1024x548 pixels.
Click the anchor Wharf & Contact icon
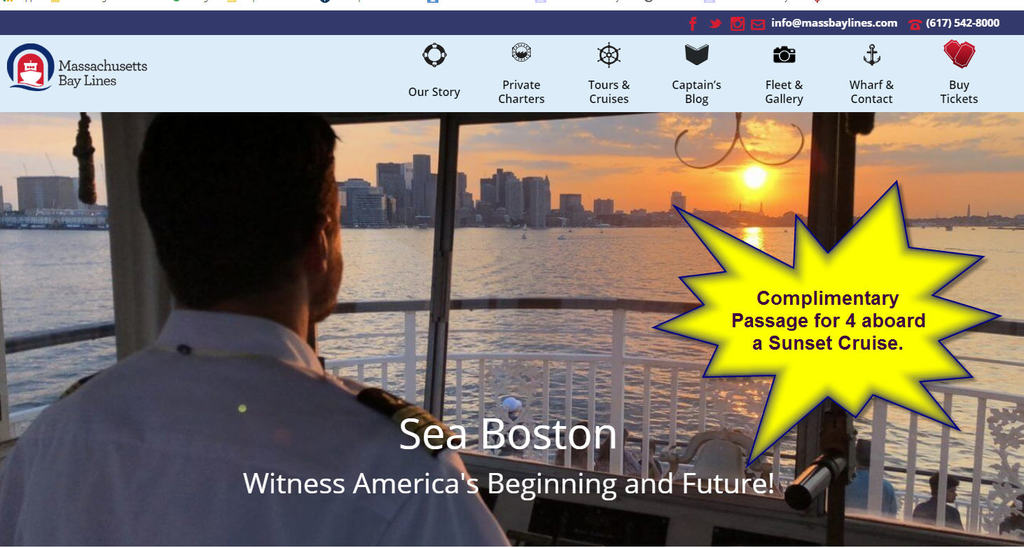(x=872, y=55)
